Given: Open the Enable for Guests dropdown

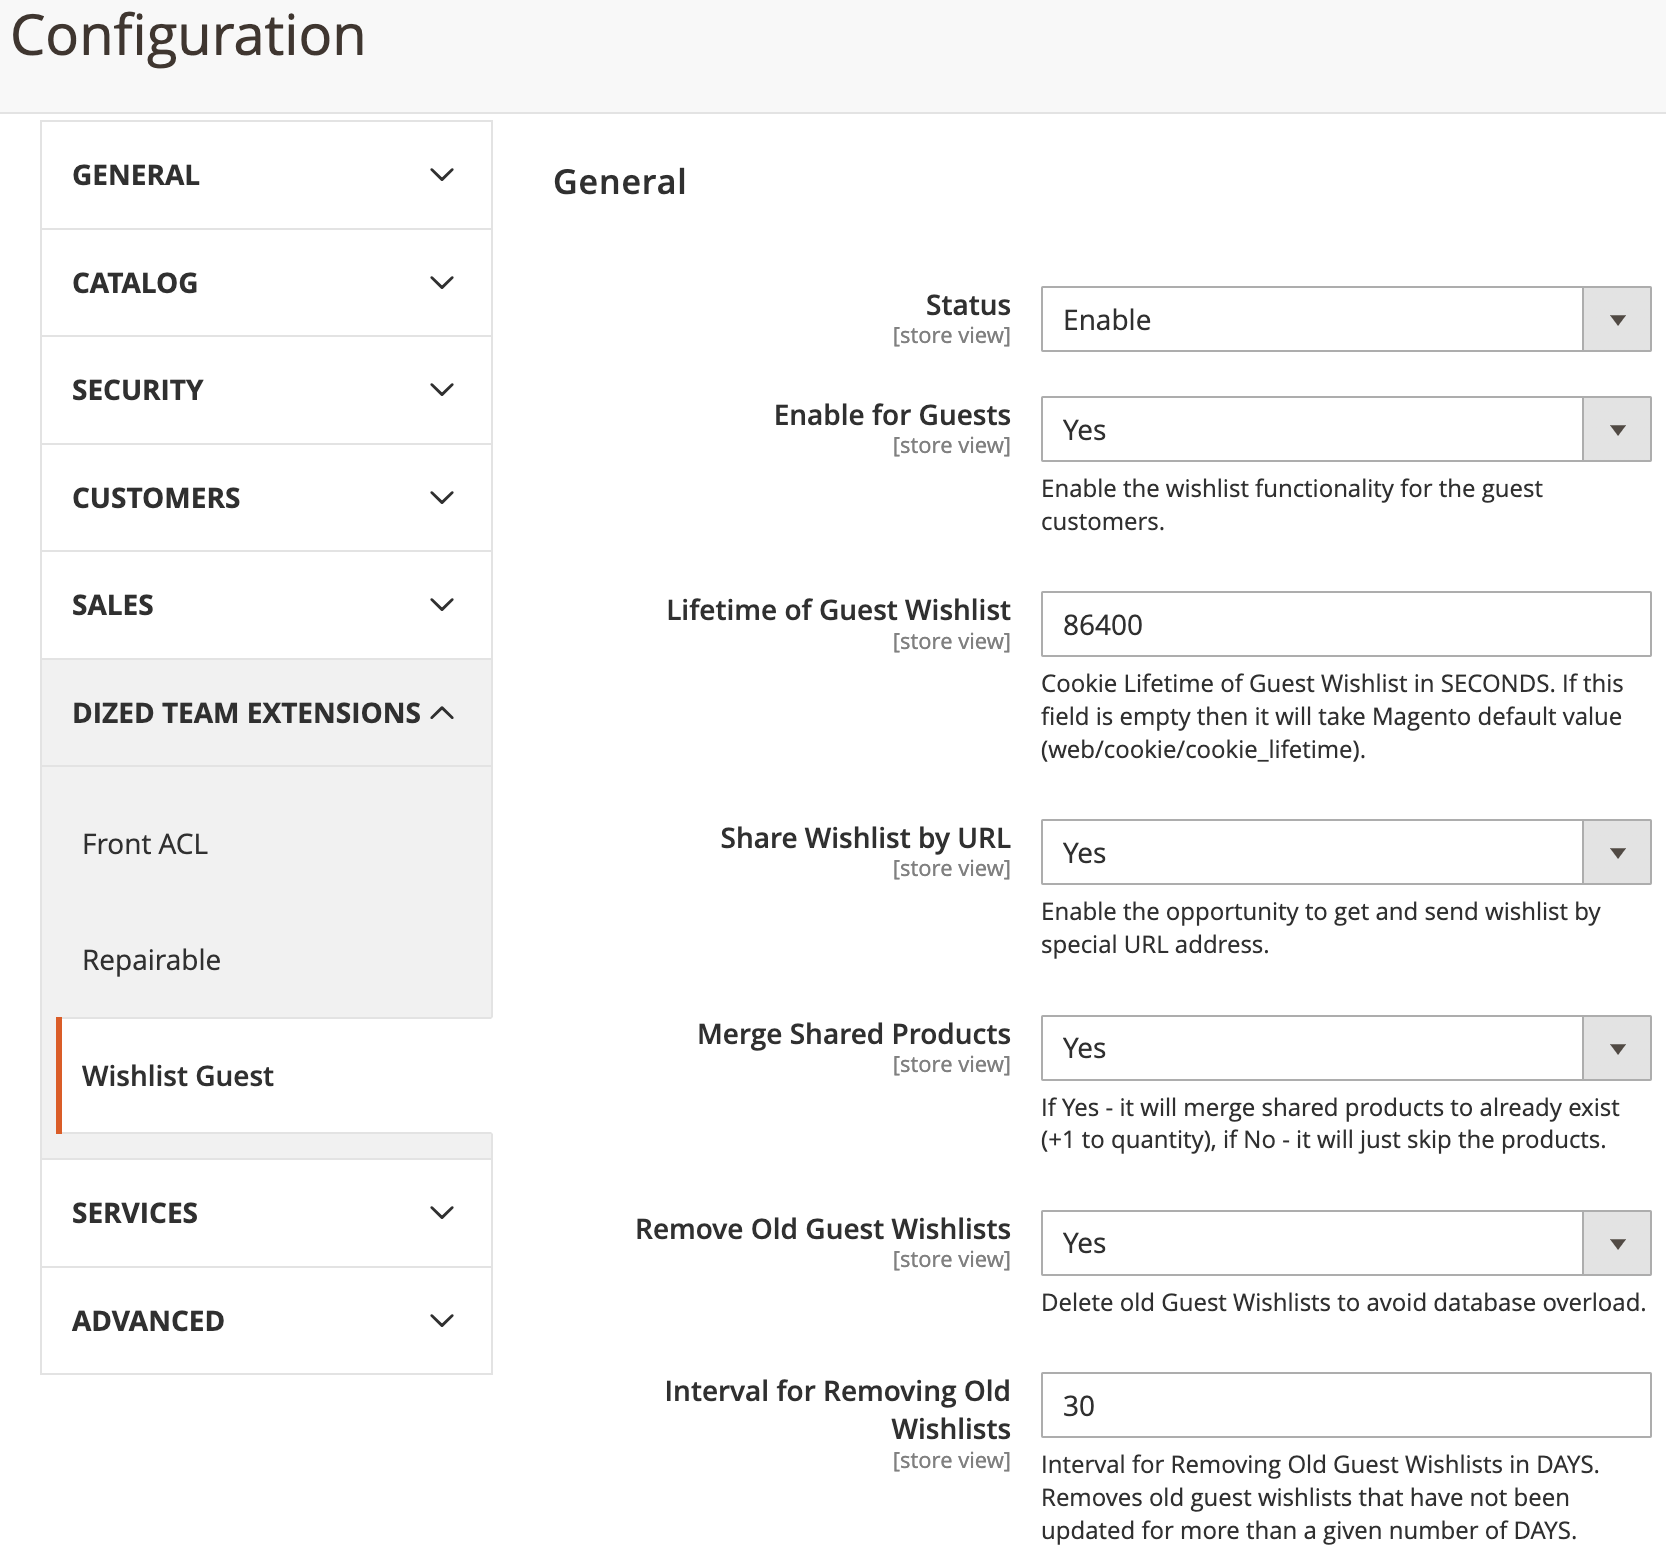Looking at the screenshot, I should (1346, 430).
